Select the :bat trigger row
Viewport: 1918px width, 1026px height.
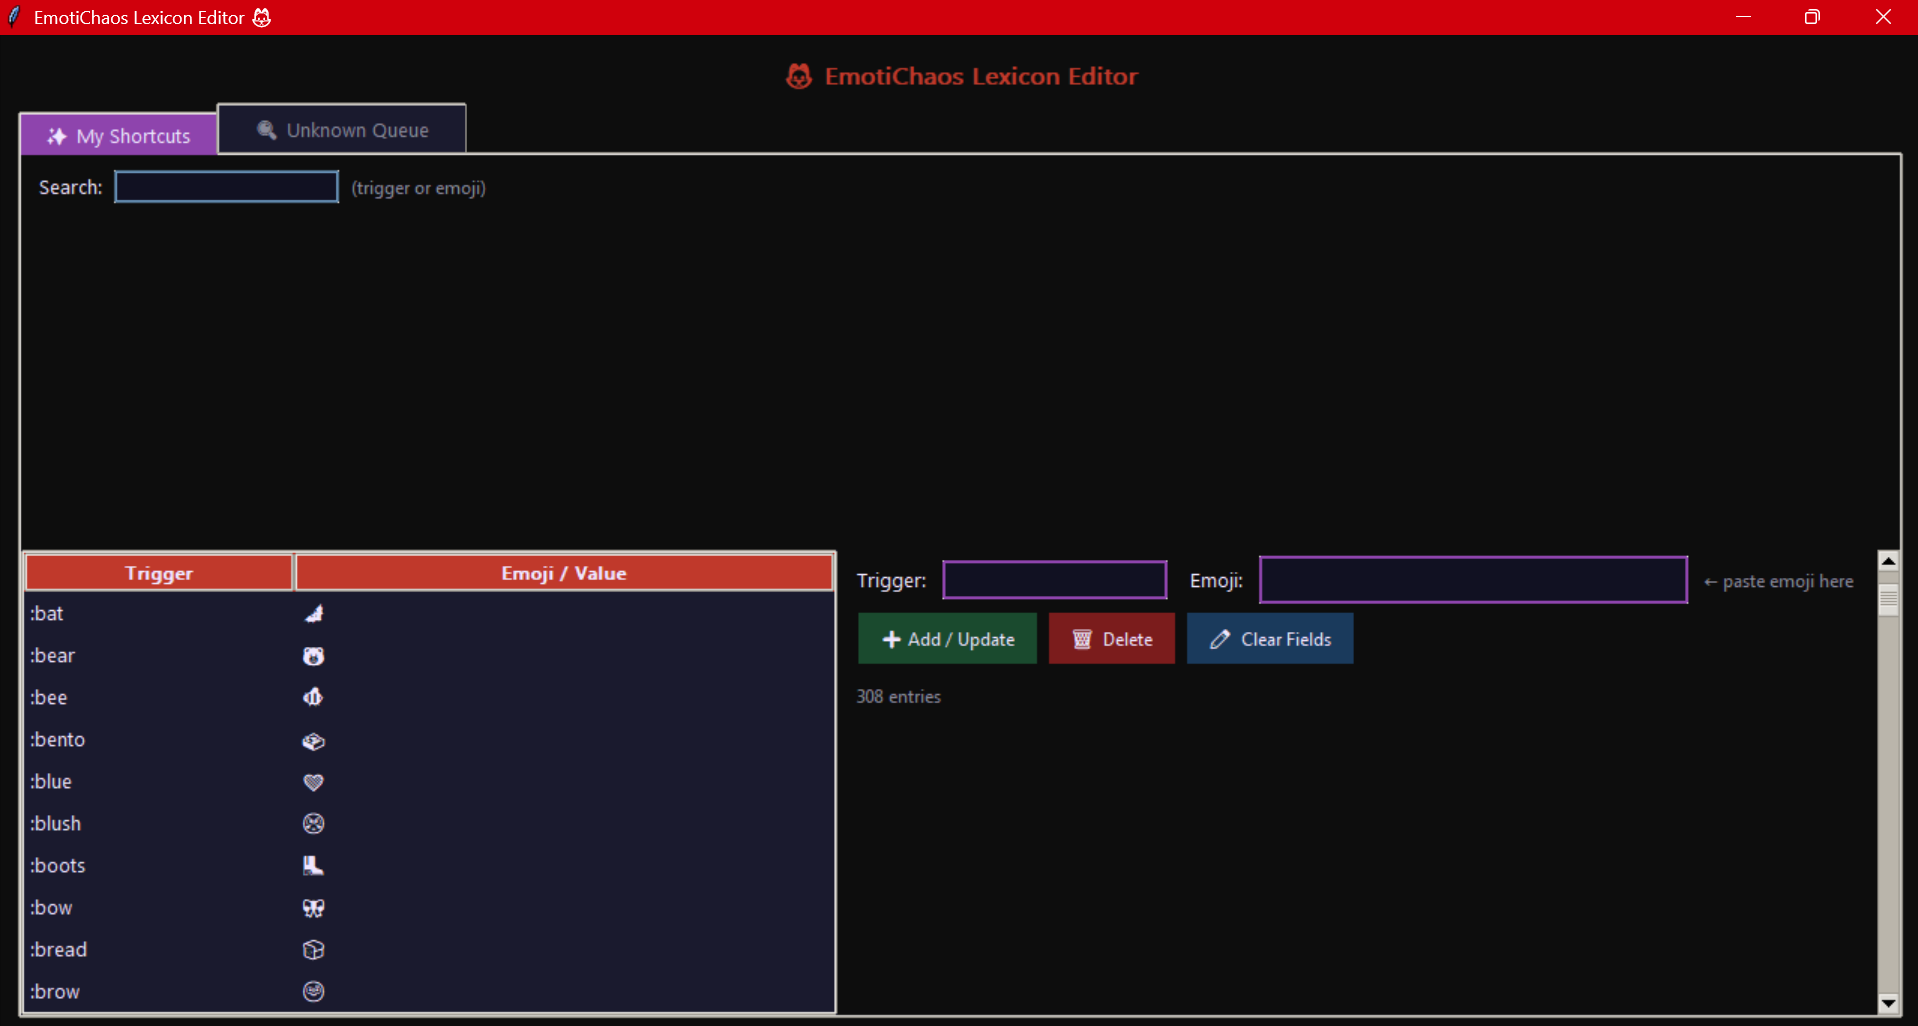(x=430, y=614)
